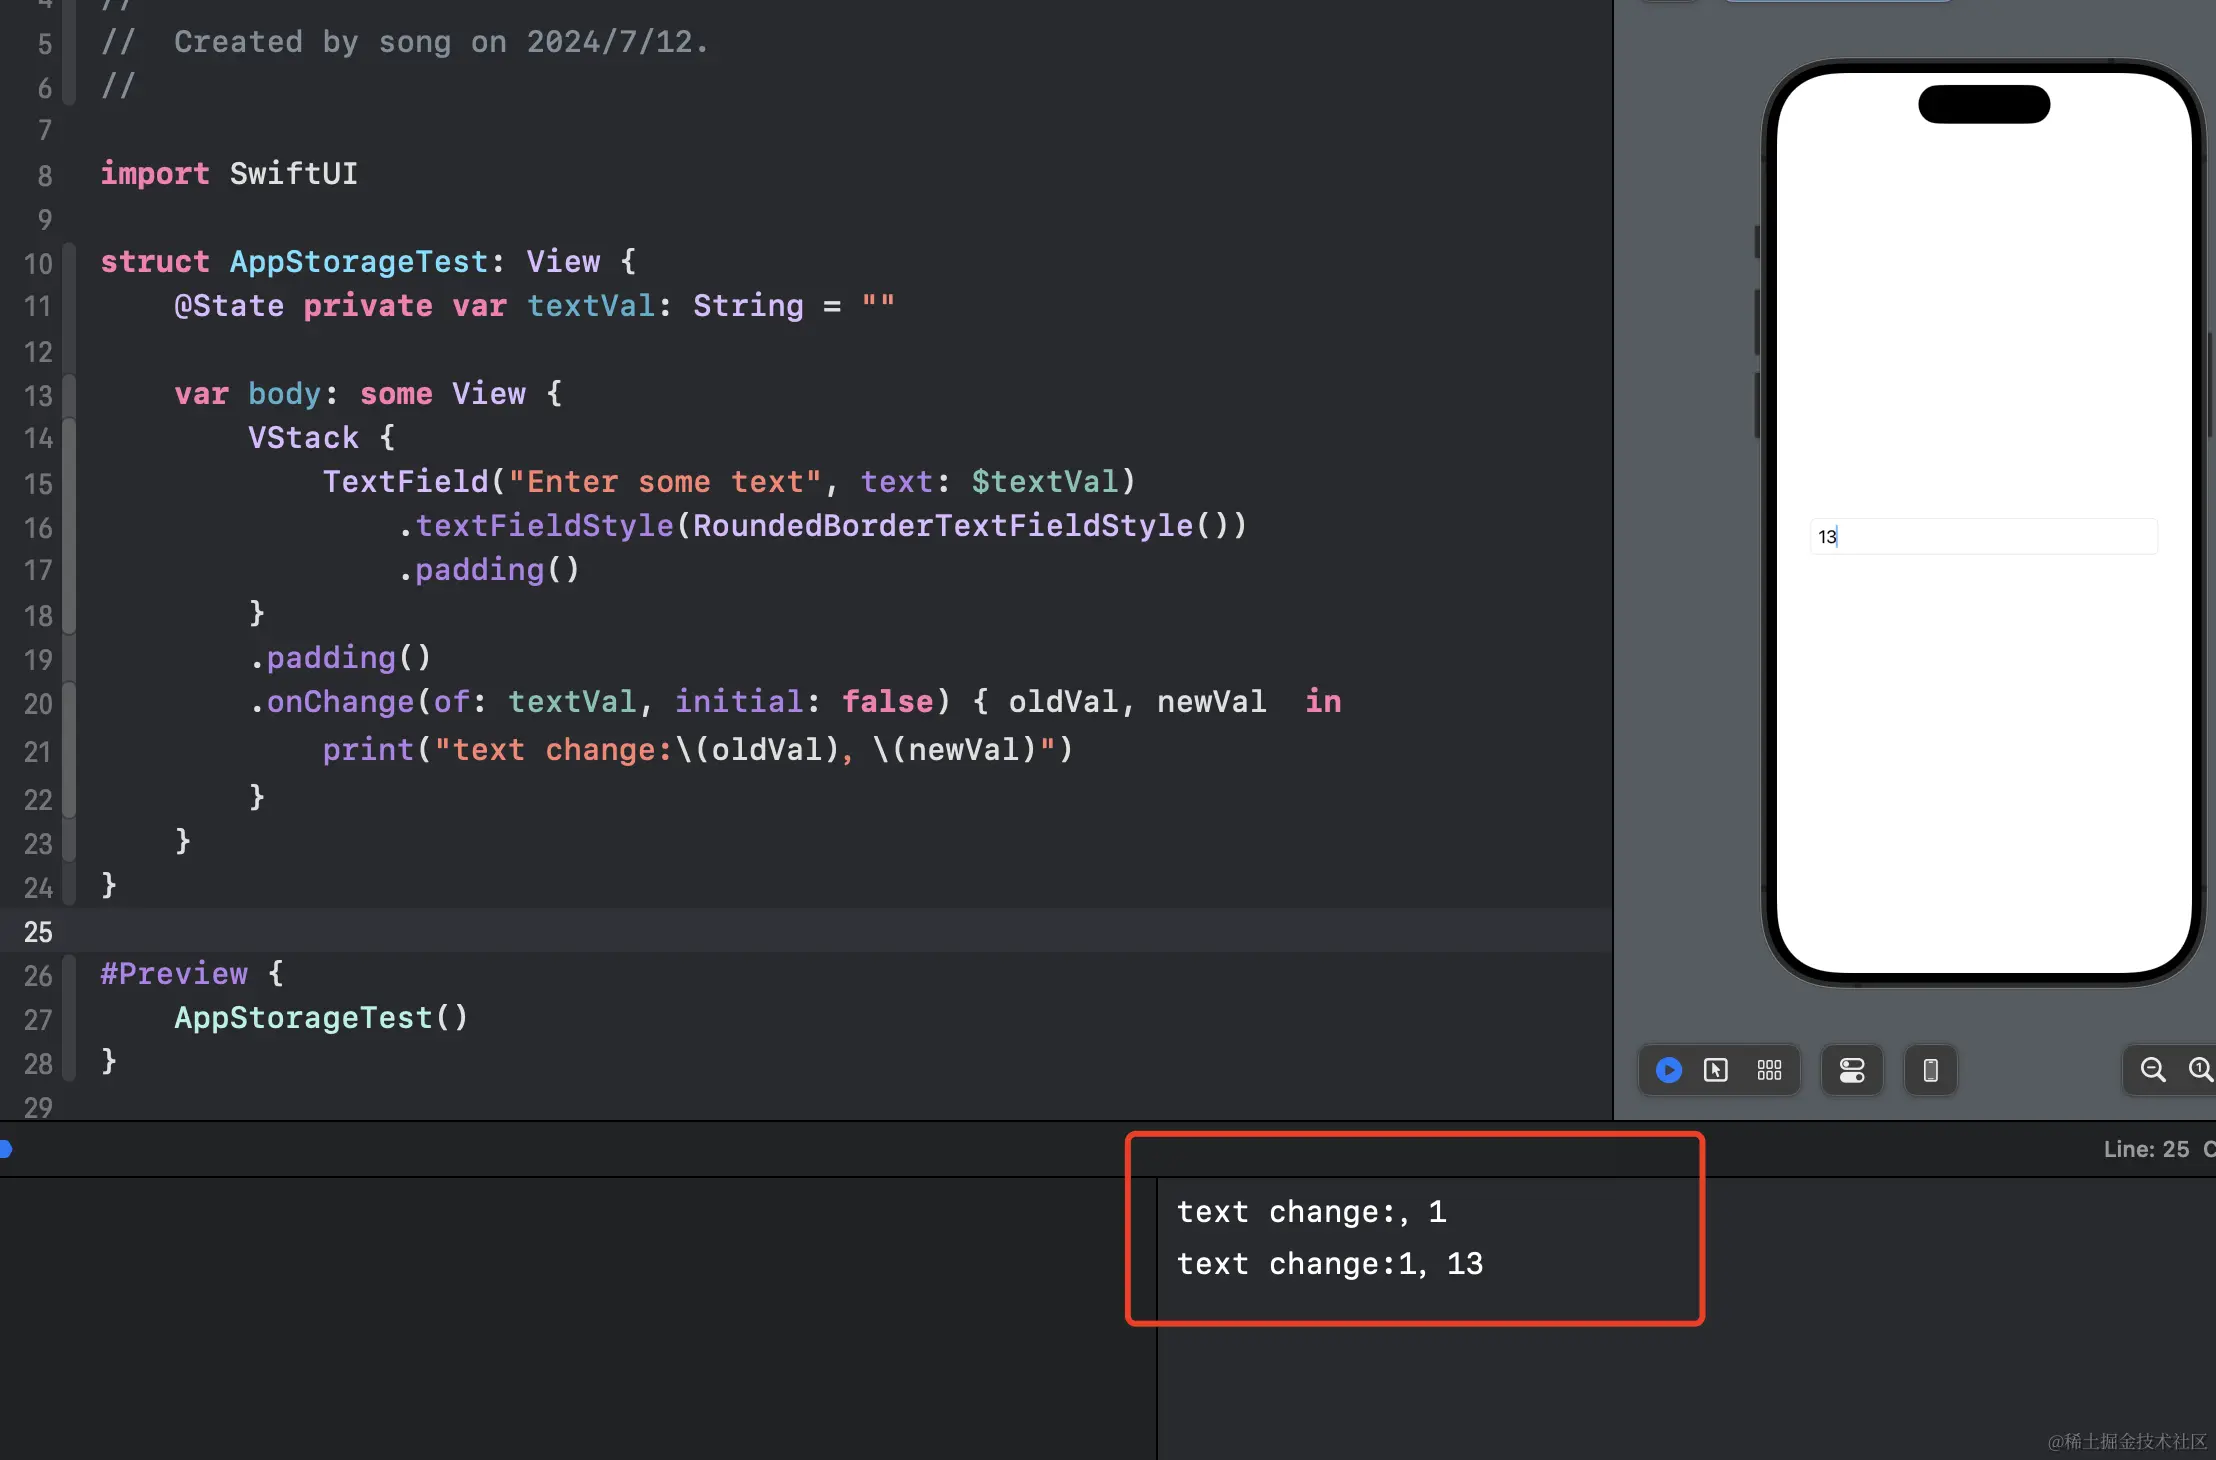Click console line 'text change:1, 13'
The image size is (2216, 1460).
click(x=1329, y=1264)
